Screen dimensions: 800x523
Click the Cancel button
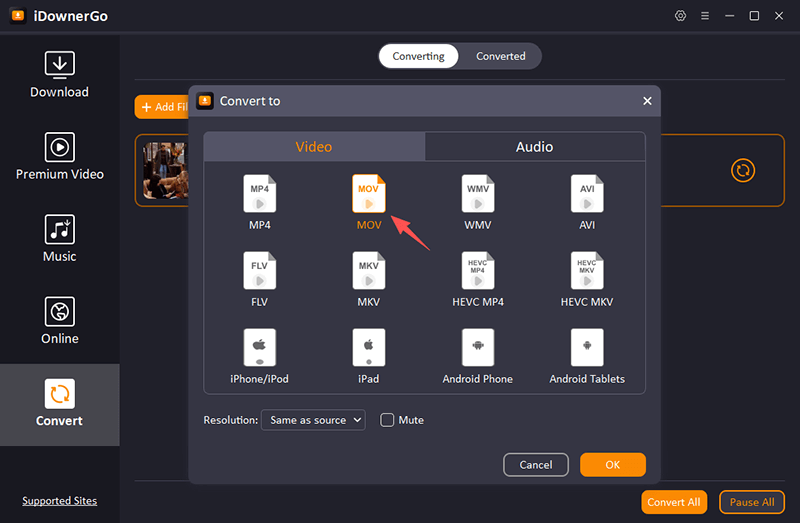[x=536, y=464]
